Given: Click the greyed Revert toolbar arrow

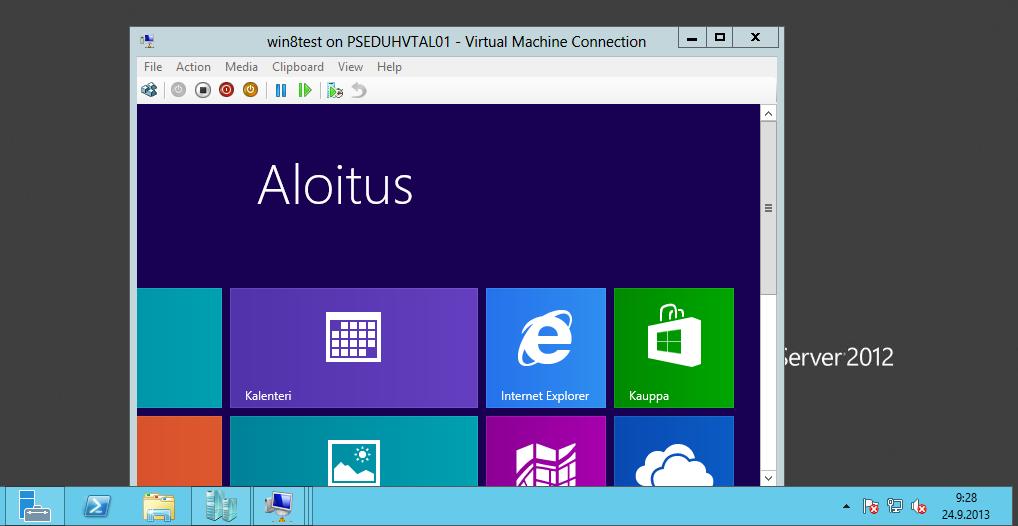Looking at the screenshot, I should tap(359, 90).
